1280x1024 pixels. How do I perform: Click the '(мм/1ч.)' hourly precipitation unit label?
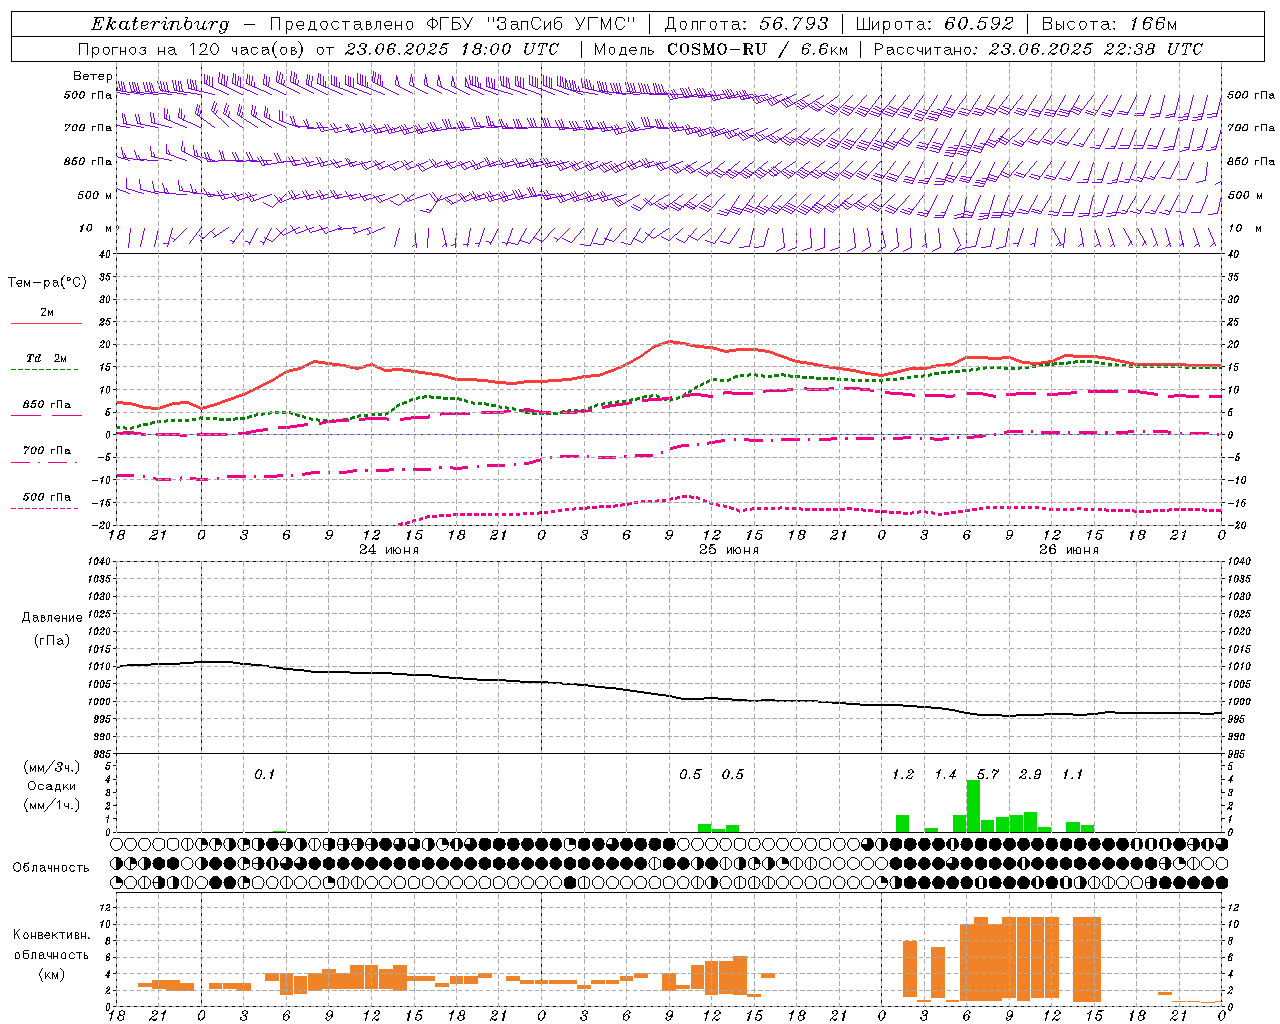[x=52, y=805]
